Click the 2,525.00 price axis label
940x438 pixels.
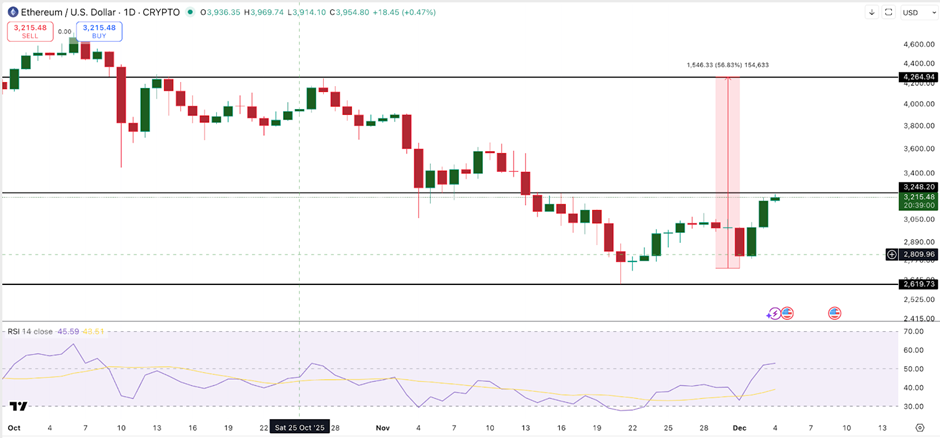[x=917, y=299]
